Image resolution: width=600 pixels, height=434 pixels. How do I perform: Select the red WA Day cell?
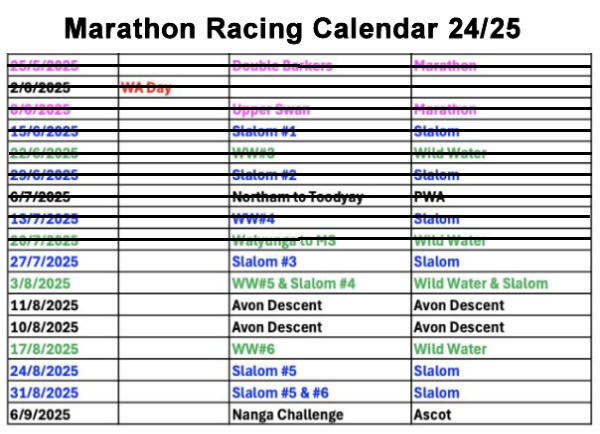pyautogui.click(x=146, y=88)
